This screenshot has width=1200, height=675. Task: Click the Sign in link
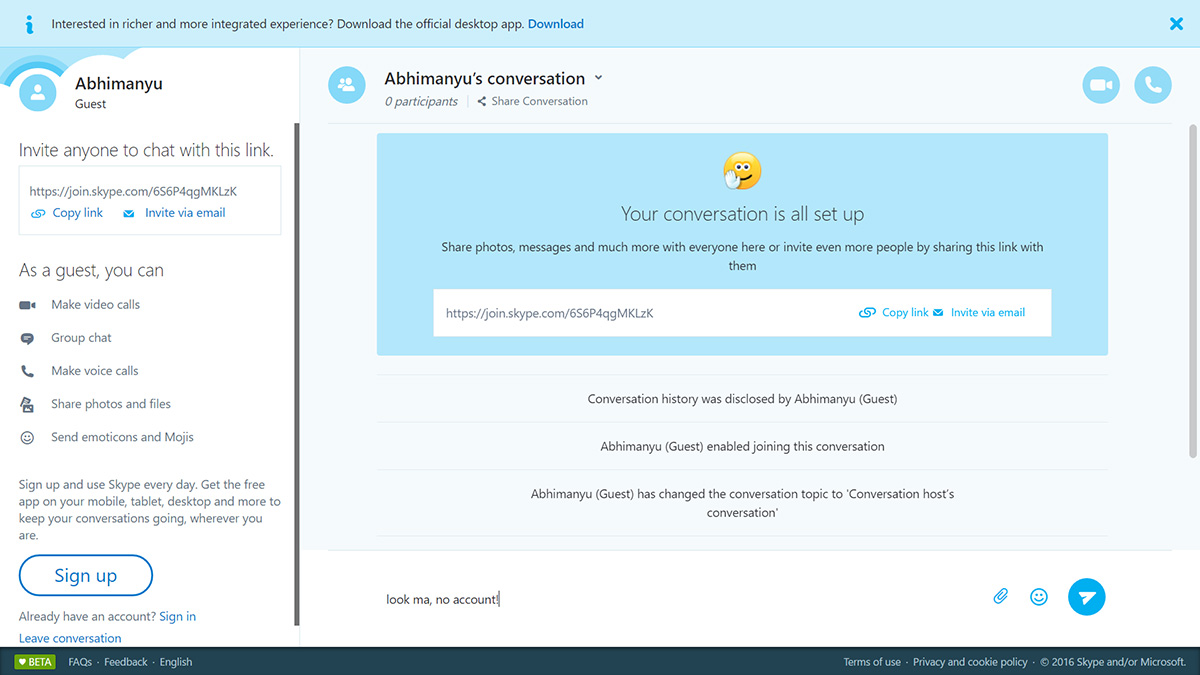click(177, 616)
